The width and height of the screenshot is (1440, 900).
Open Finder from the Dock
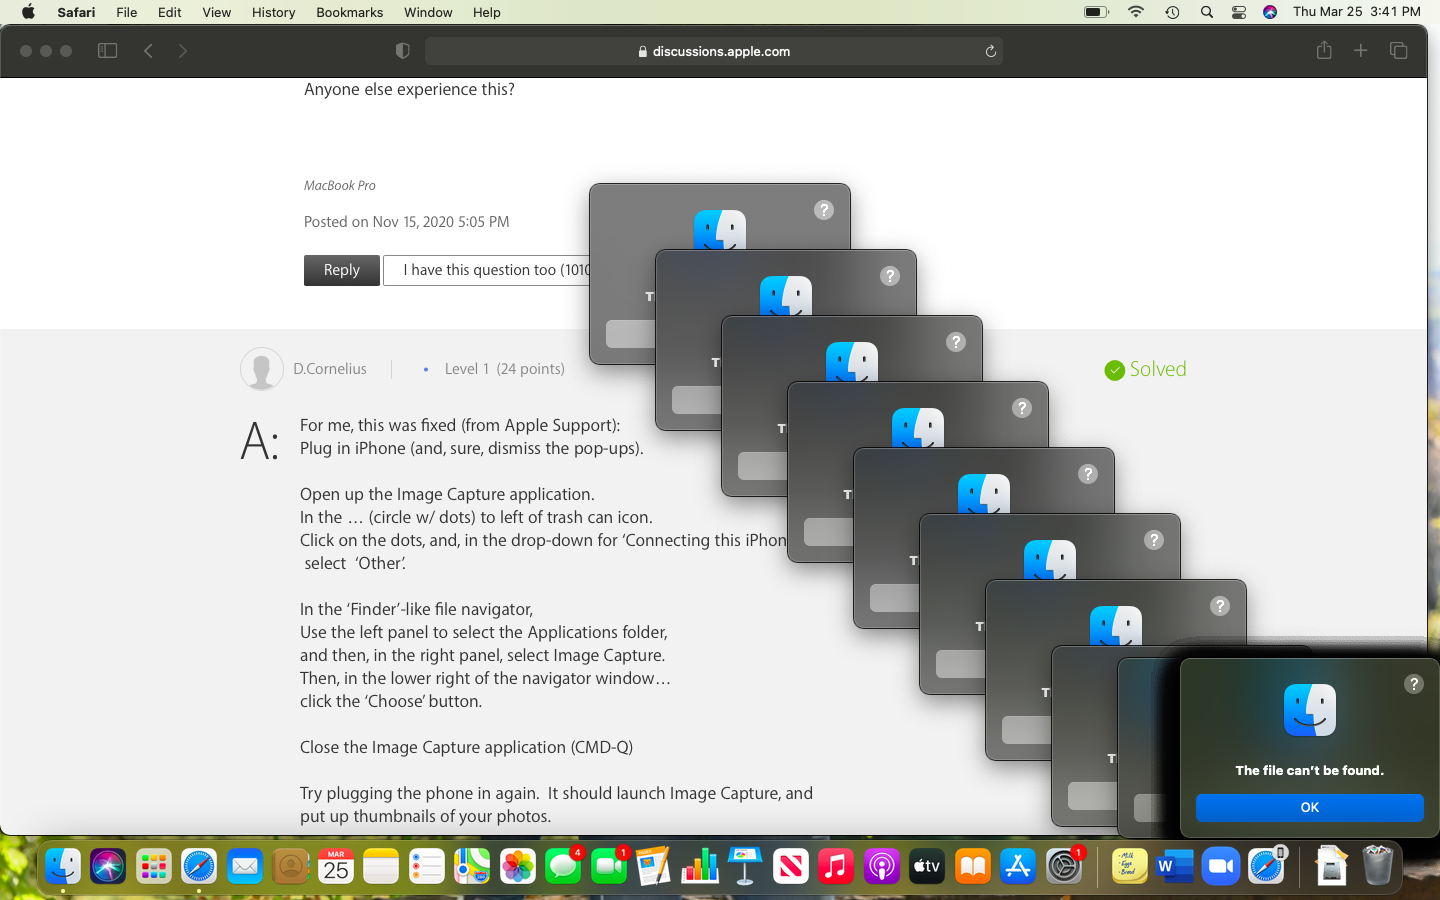point(63,866)
